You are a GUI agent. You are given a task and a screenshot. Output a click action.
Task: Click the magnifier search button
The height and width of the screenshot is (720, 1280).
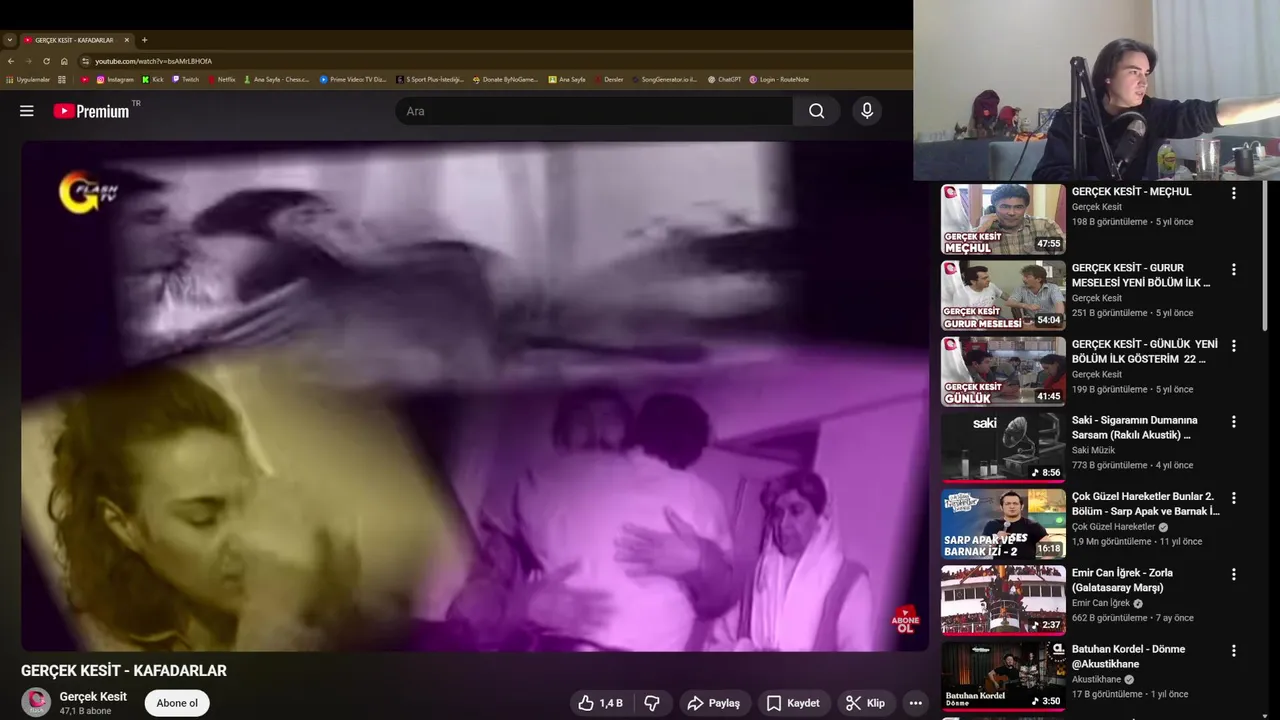(817, 111)
